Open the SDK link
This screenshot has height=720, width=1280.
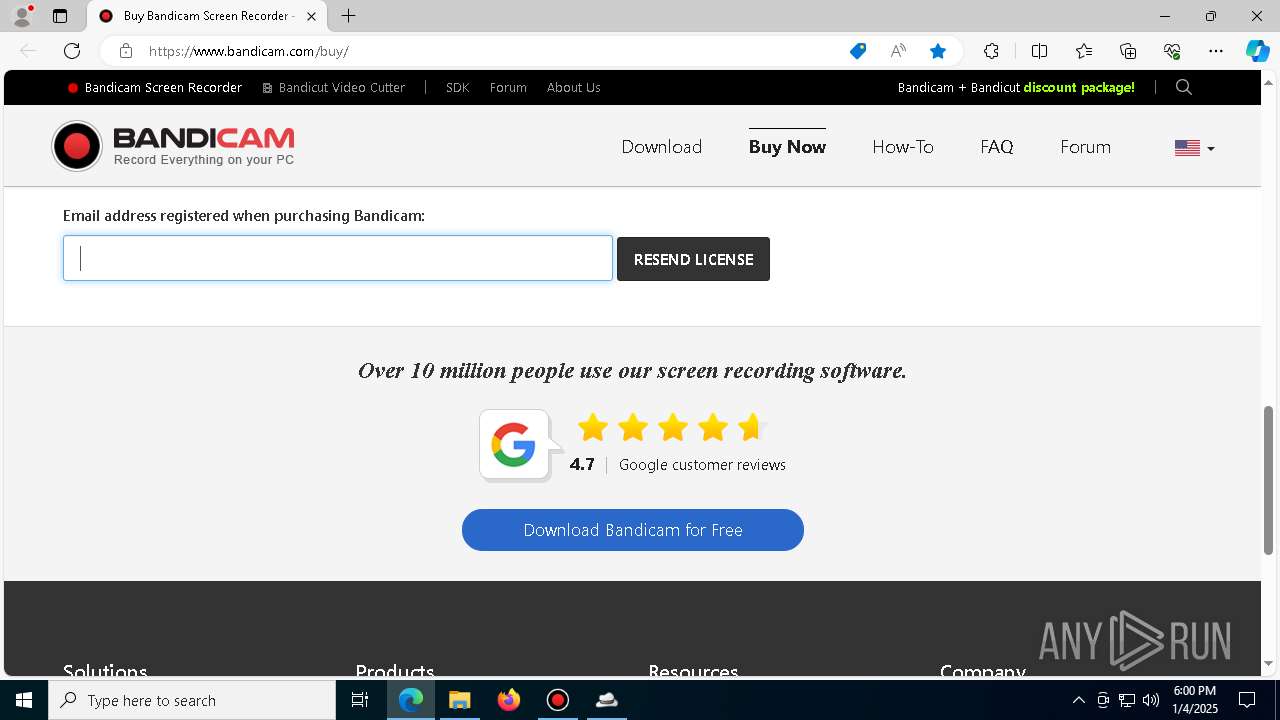[x=457, y=88]
